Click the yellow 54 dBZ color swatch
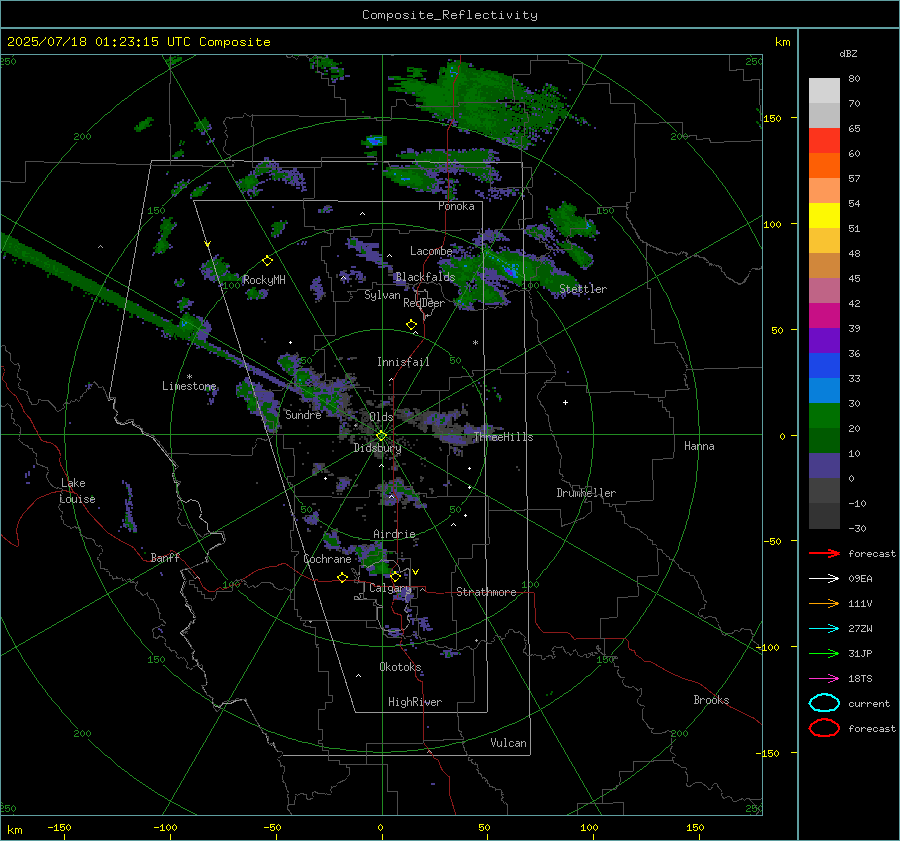Image resolution: width=900 pixels, height=841 pixels. tap(824, 216)
